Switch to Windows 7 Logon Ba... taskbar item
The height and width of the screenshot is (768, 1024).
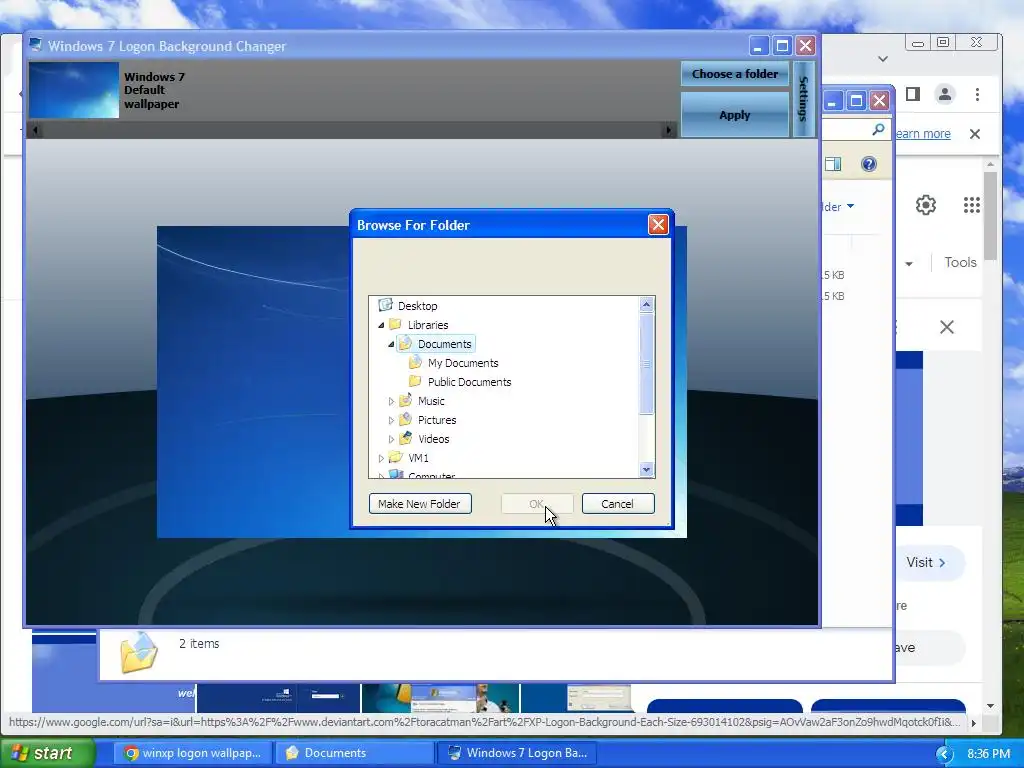click(x=516, y=753)
